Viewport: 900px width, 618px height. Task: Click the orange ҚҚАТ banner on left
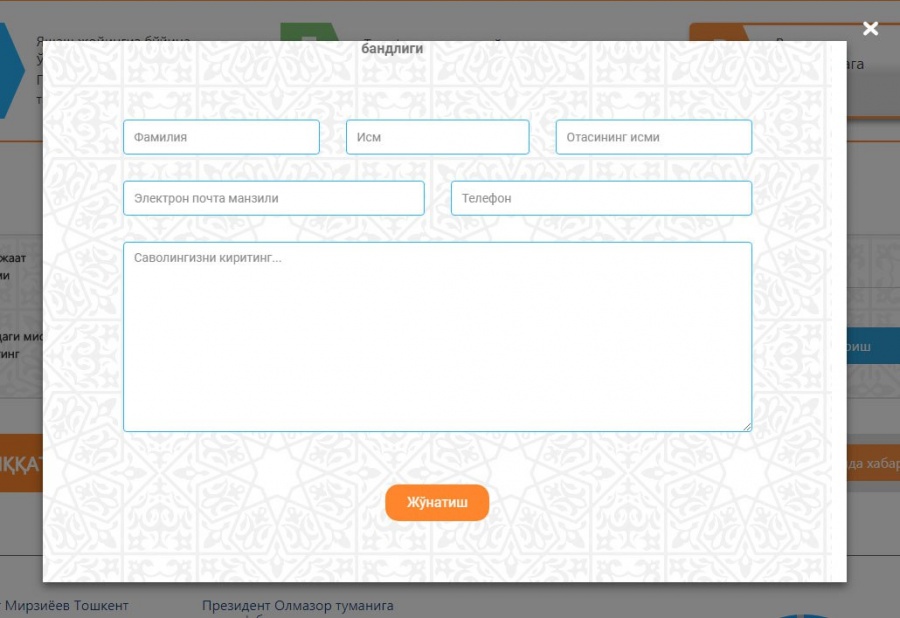click(x=20, y=465)
